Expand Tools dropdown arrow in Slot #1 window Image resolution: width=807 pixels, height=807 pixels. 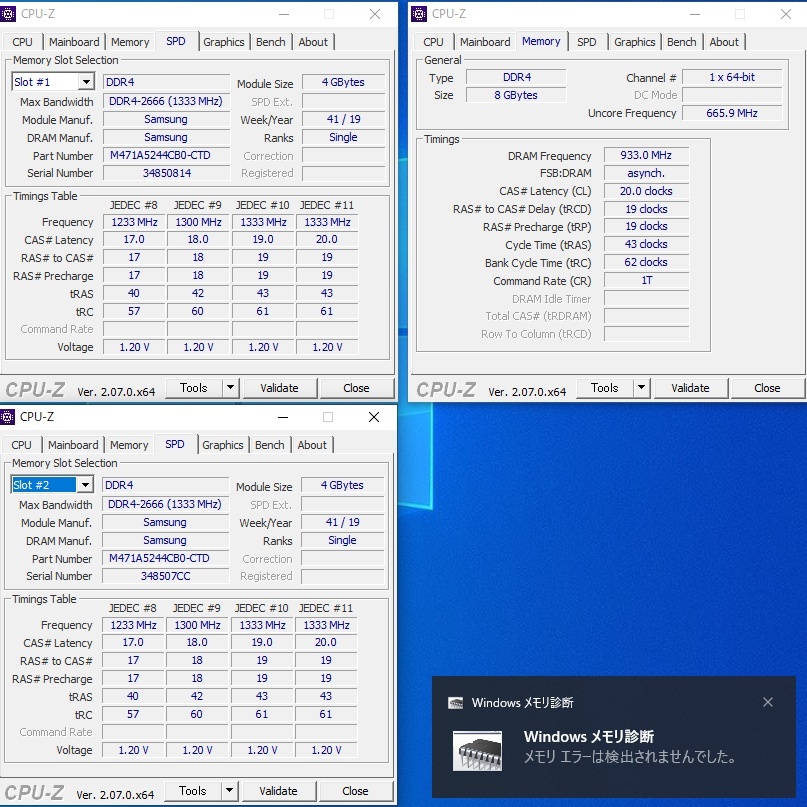pos(231,388)
